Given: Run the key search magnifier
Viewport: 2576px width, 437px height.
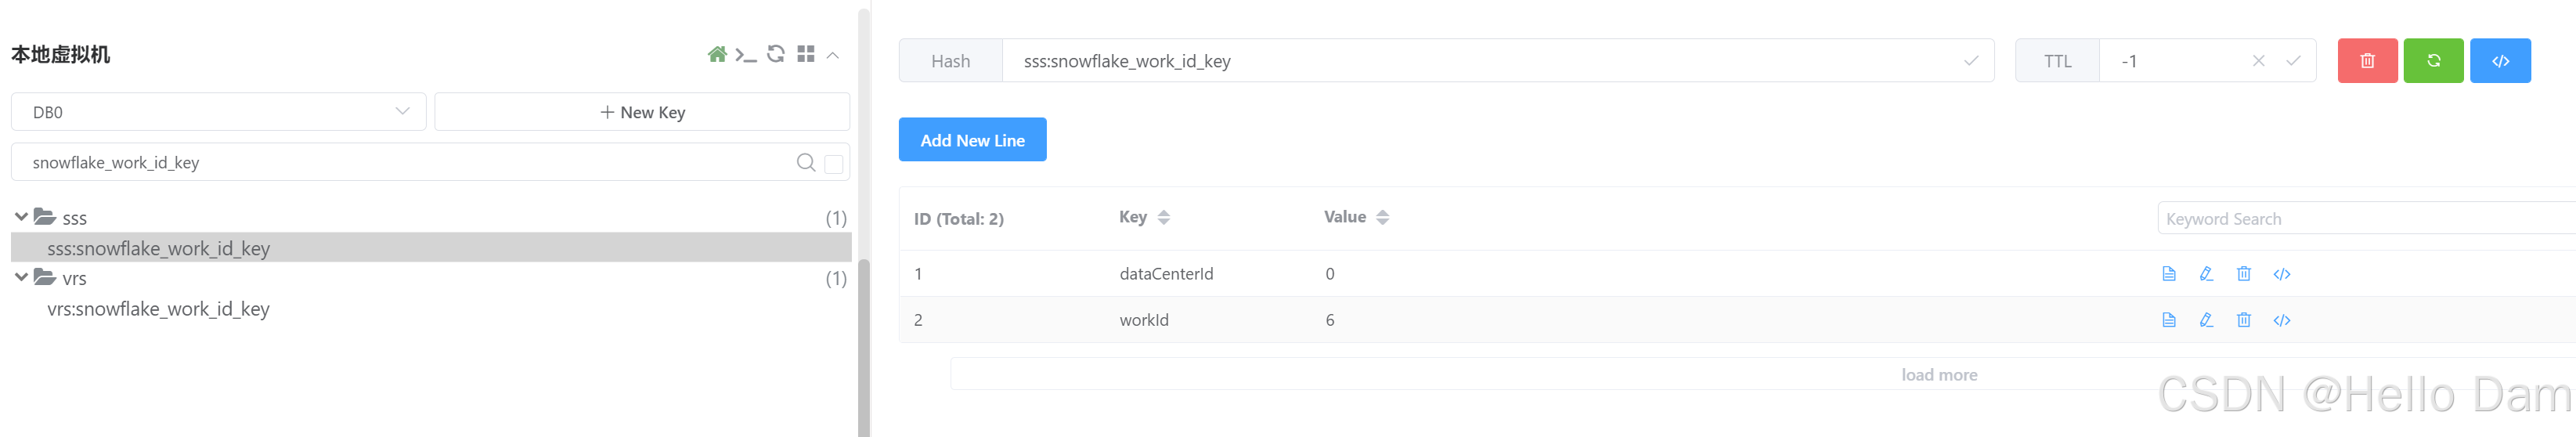Looking at the screenshot, I should [x=806, y=162].
